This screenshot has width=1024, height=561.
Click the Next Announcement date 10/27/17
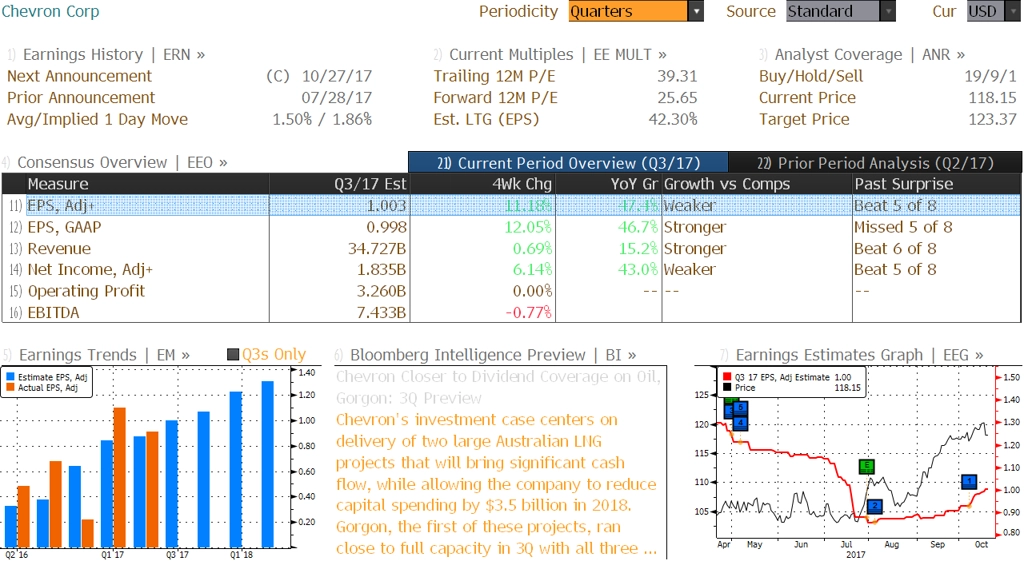point(336,76)
